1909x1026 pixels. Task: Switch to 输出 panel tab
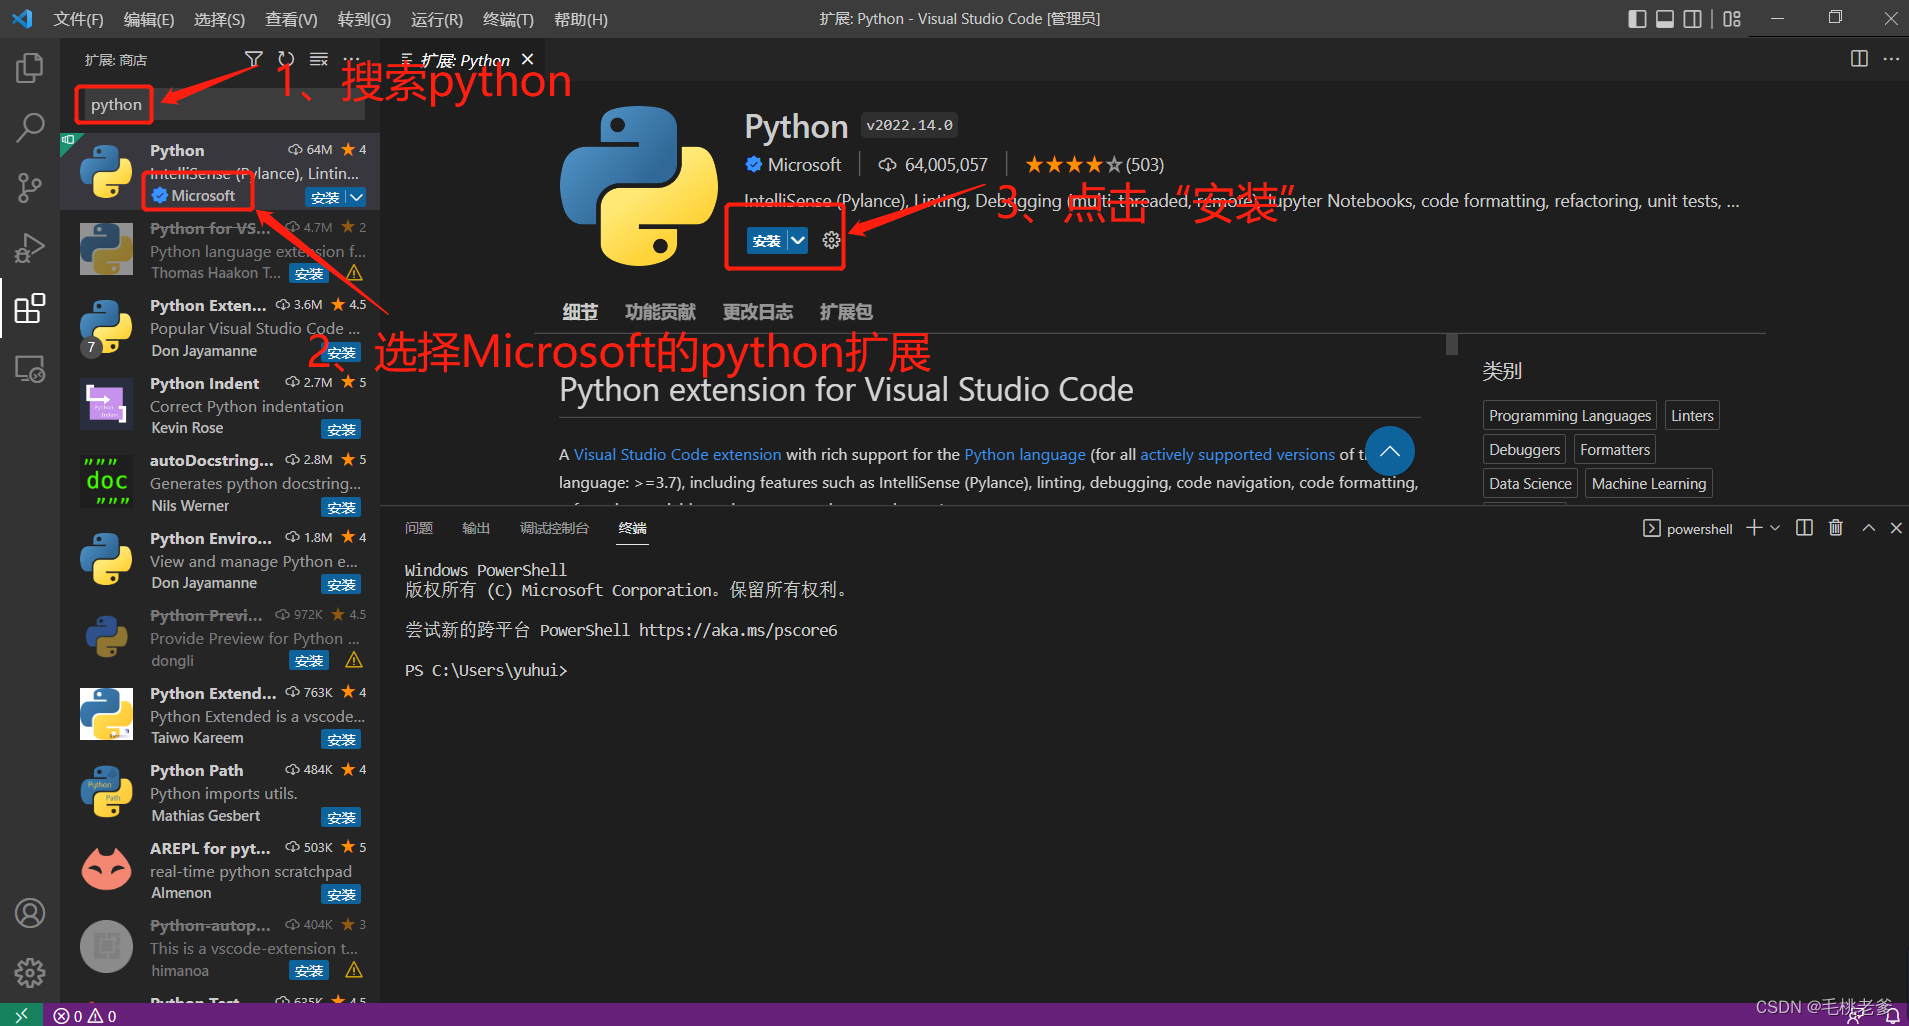click(476, 528)
